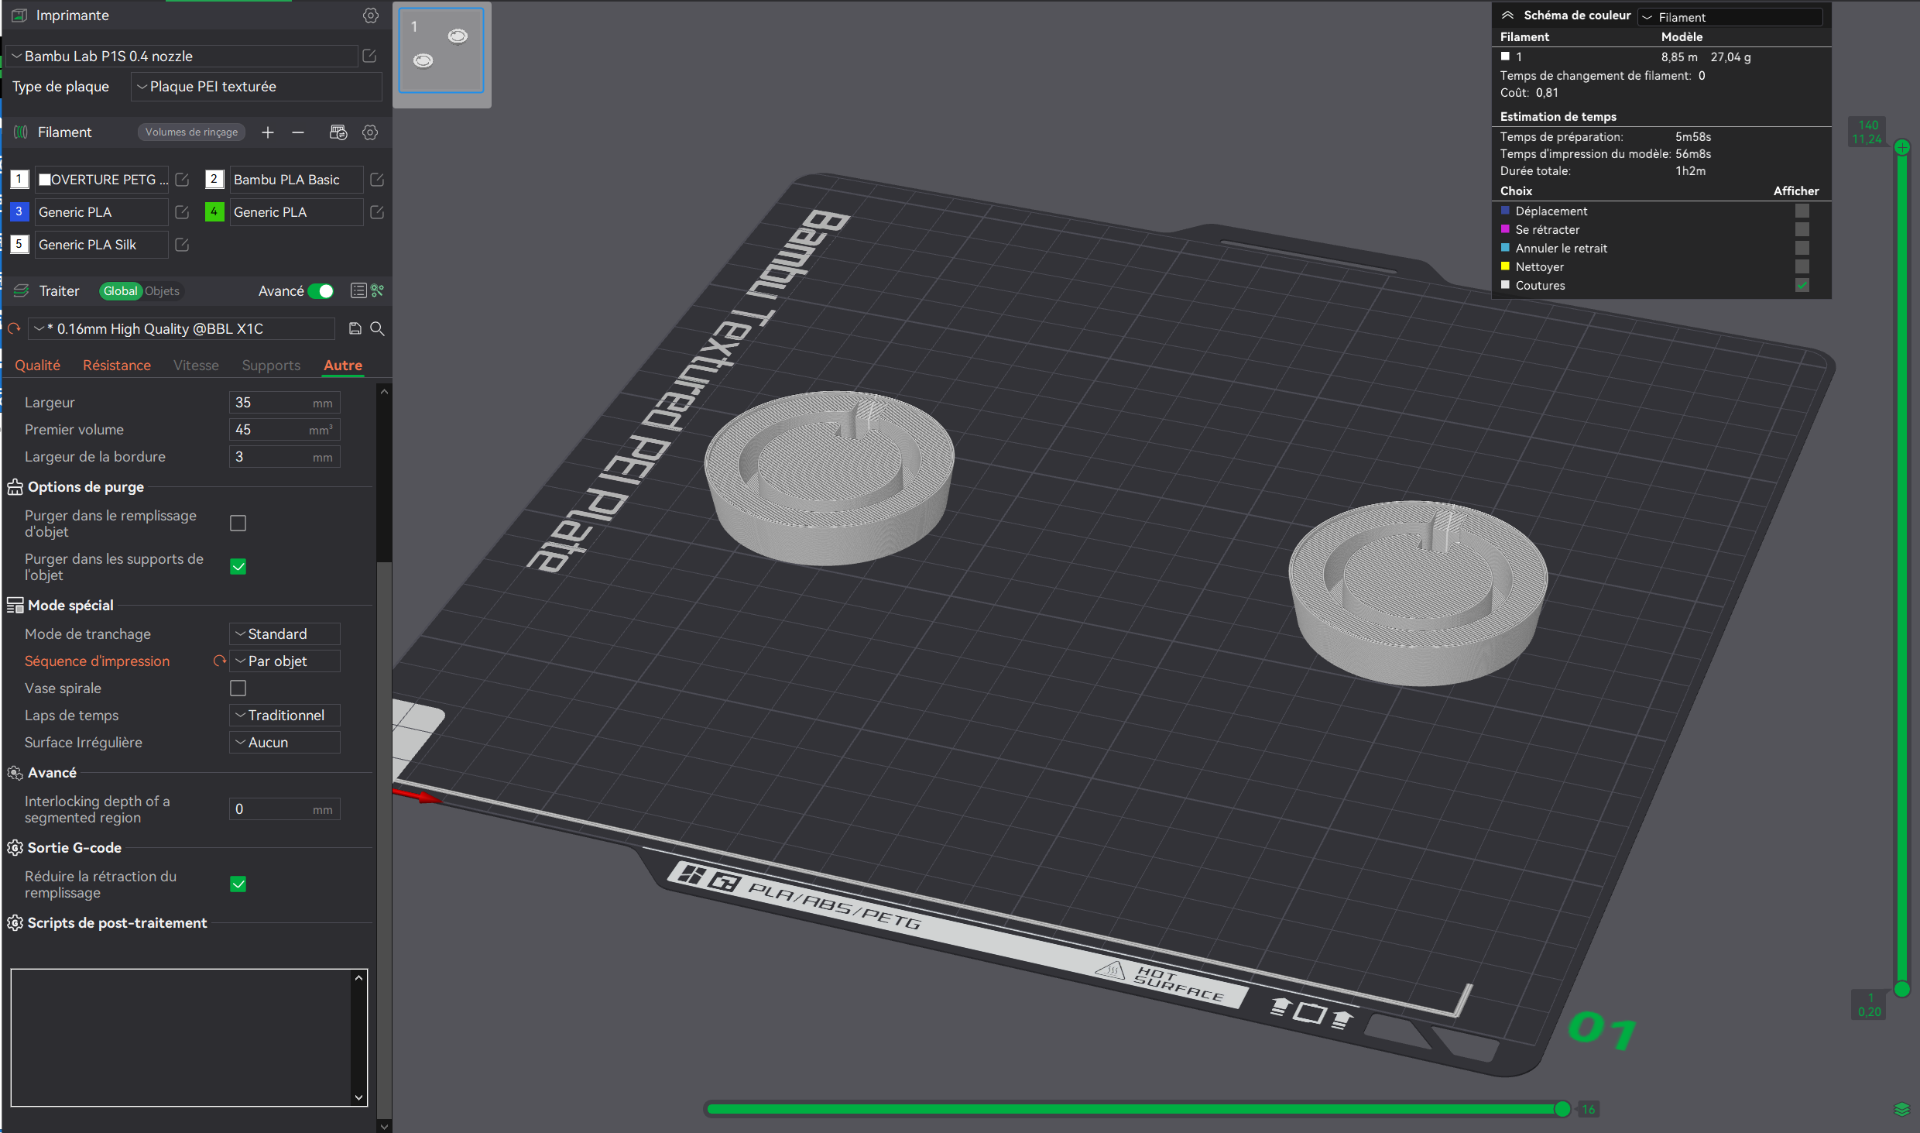Uncheck Purger dans les supports de l'objet
Screen dimensions: 1920x1133
coord(238,566)
